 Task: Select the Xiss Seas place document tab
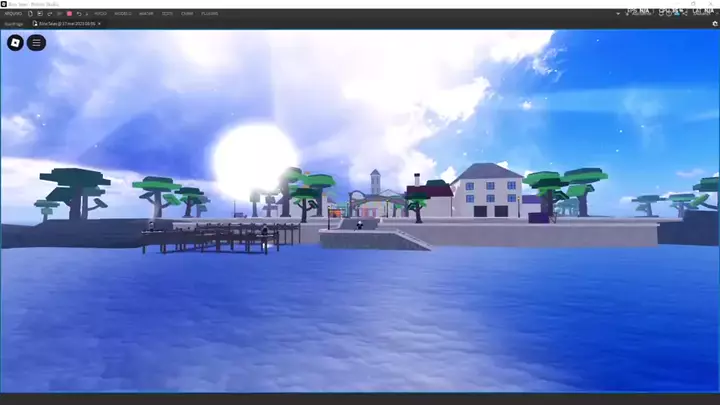63,23
